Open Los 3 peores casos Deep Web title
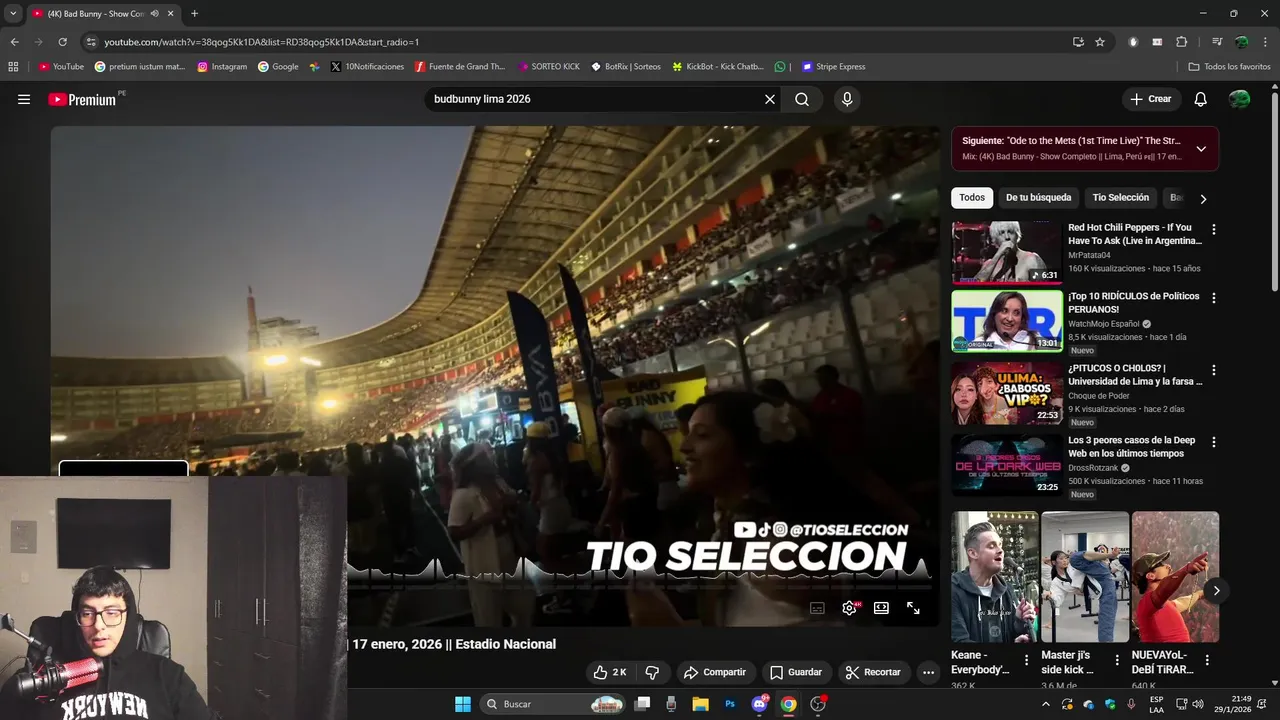1280x720 pixels. 1131,447
